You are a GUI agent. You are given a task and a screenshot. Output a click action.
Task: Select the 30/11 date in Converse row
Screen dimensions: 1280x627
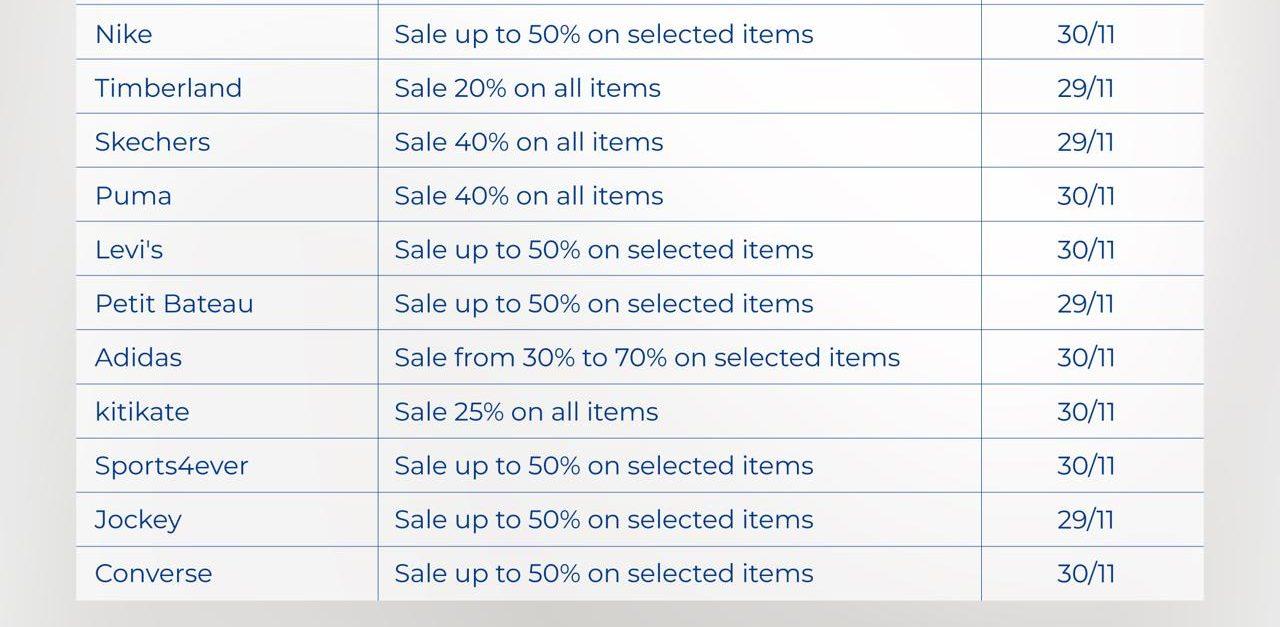coord(1085,574)
